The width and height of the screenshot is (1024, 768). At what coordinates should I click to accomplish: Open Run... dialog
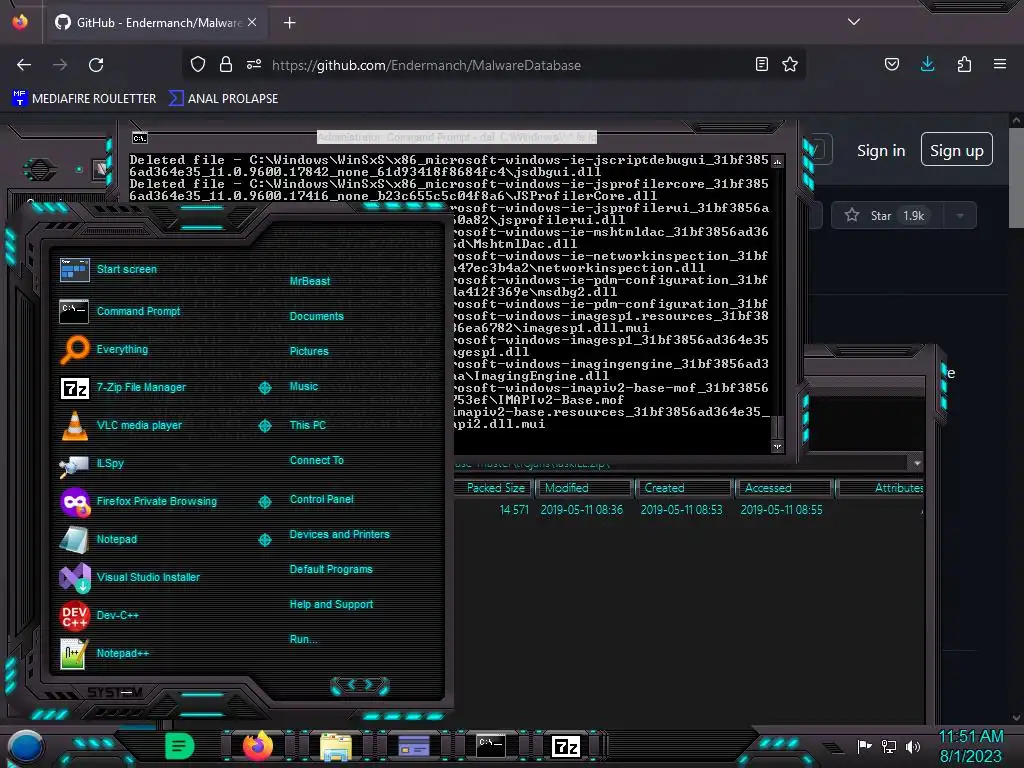[x=304, y=639]
